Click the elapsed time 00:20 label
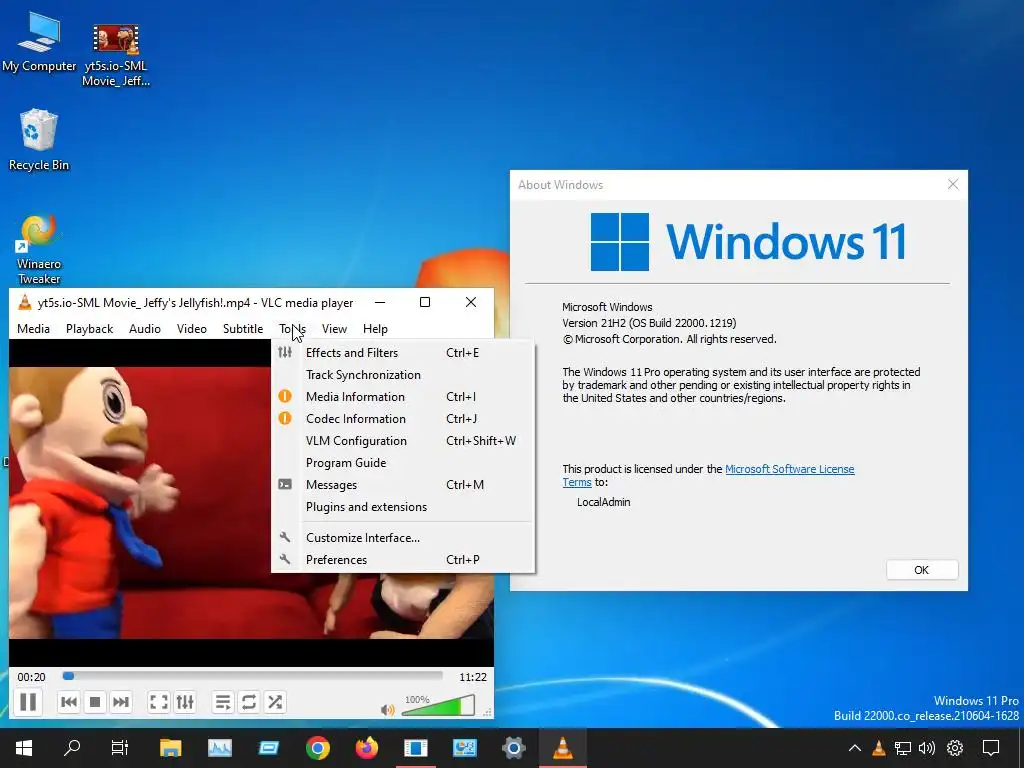 (31, 677)
